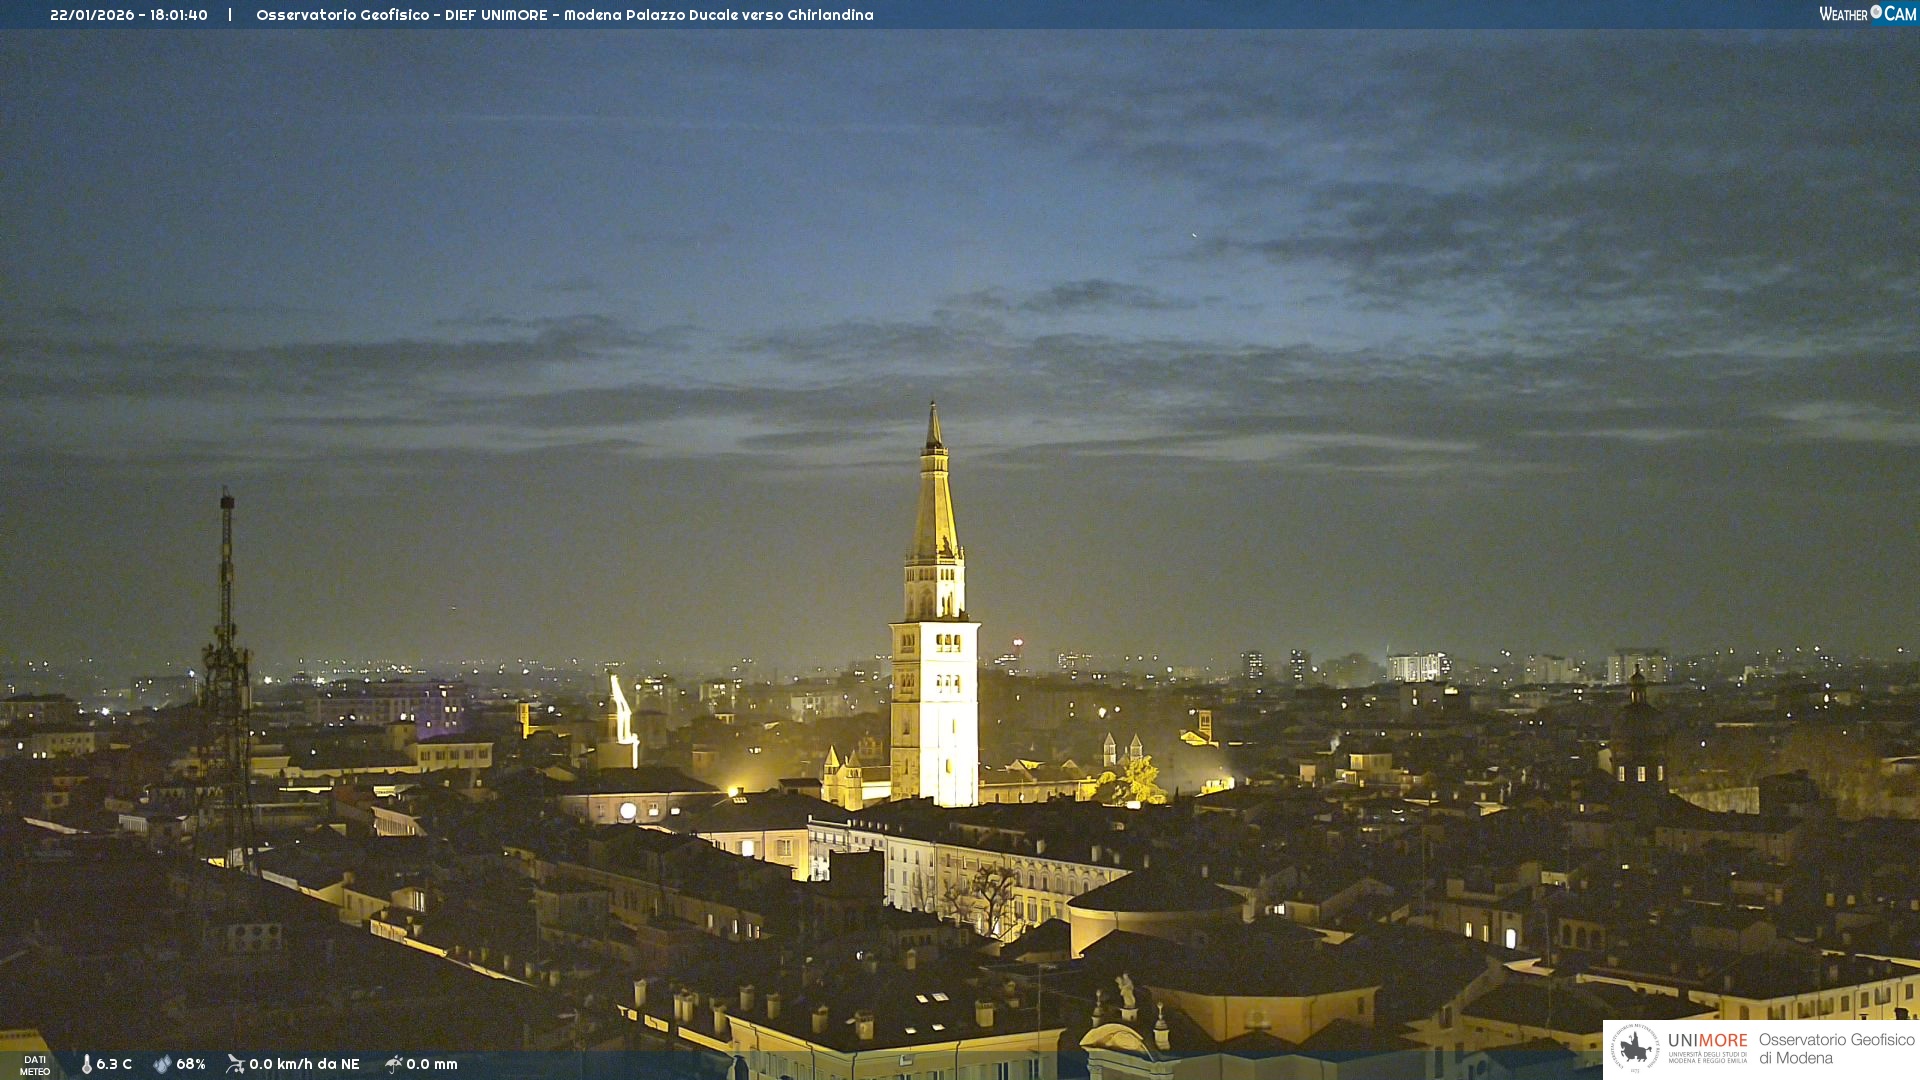This screenshot has width=1920, height=1080.
Task: Click the WeatherCam logo
Action: click(1866, 14)
